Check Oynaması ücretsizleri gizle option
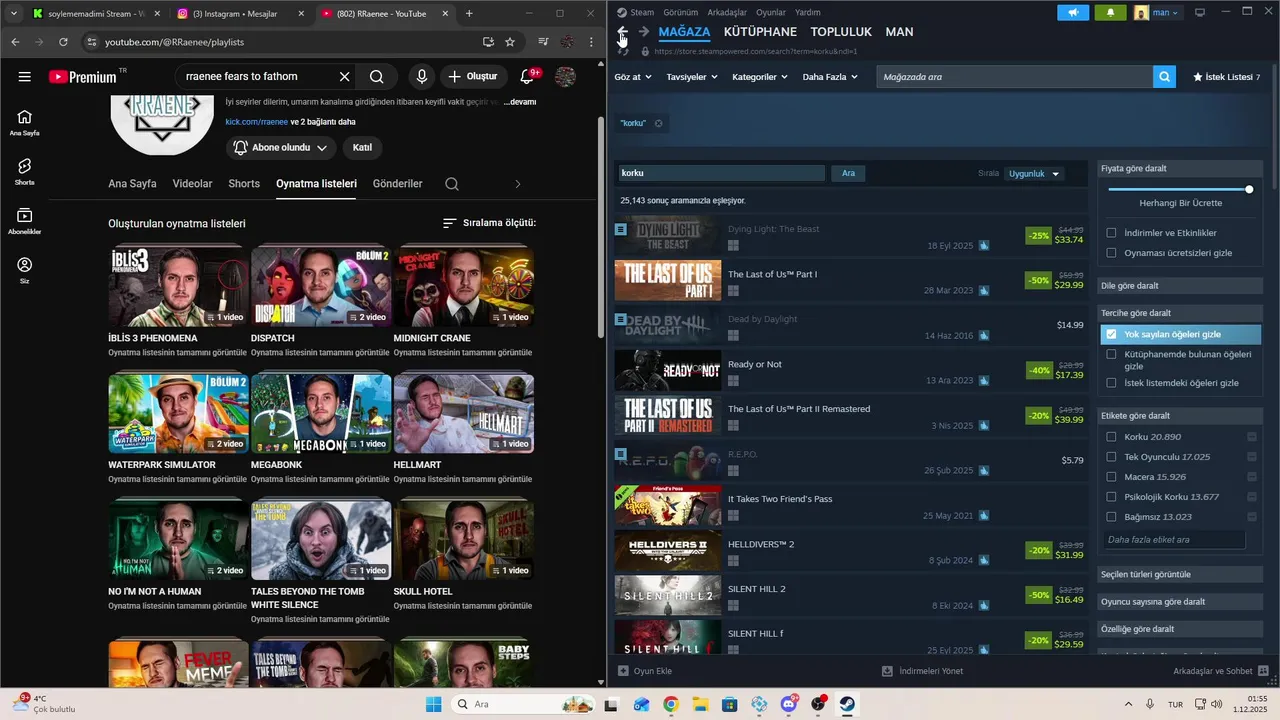Image resolution: width=1280 pixels, height=720 pixels. 1111,253
